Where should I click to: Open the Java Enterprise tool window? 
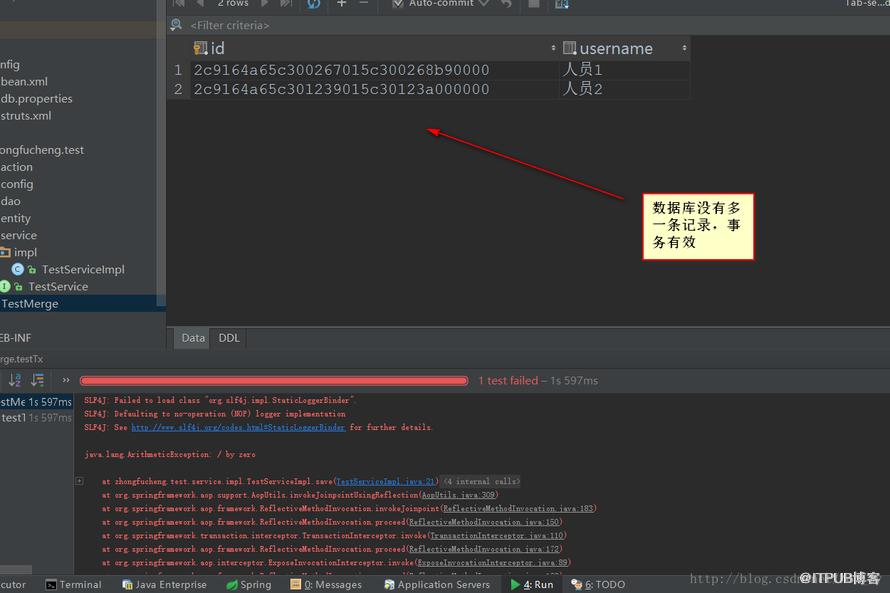click(x=164, y=584)
